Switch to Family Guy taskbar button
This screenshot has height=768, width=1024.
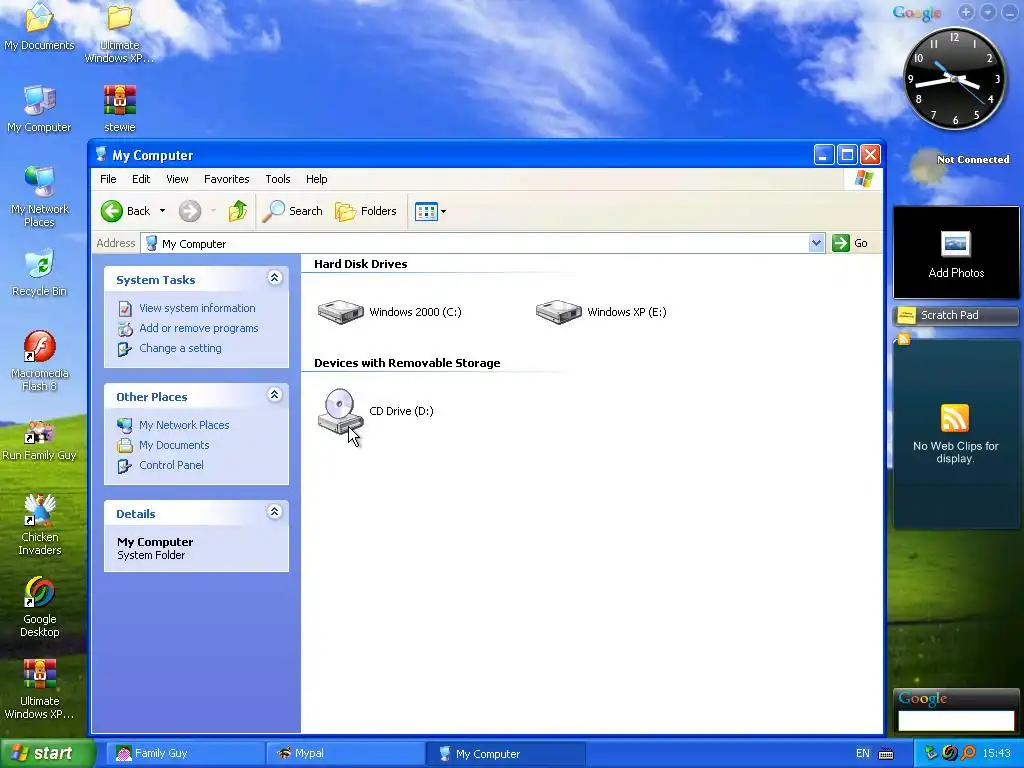point(184,753)
